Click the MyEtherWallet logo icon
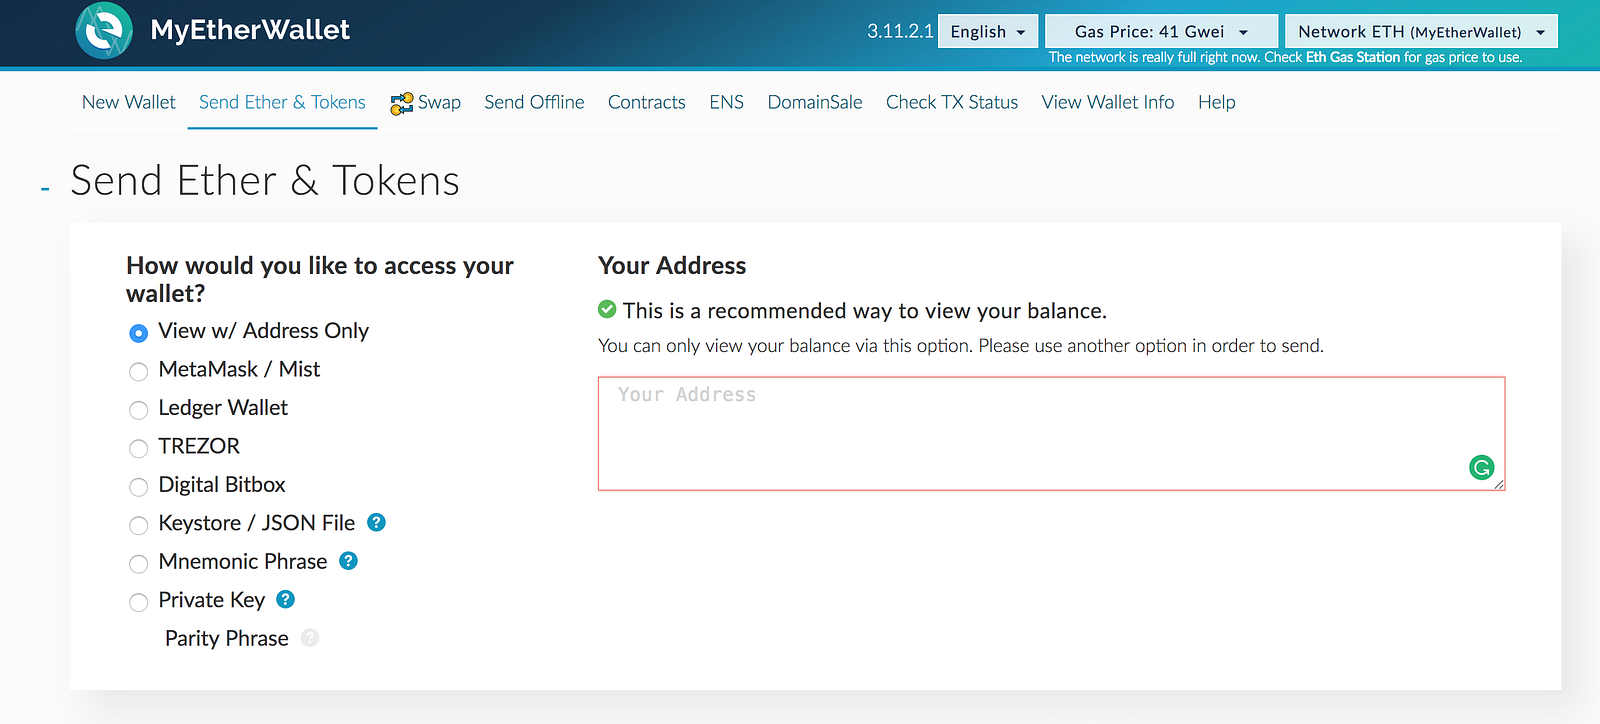1600x724 pixels. [x=104, y=30]
